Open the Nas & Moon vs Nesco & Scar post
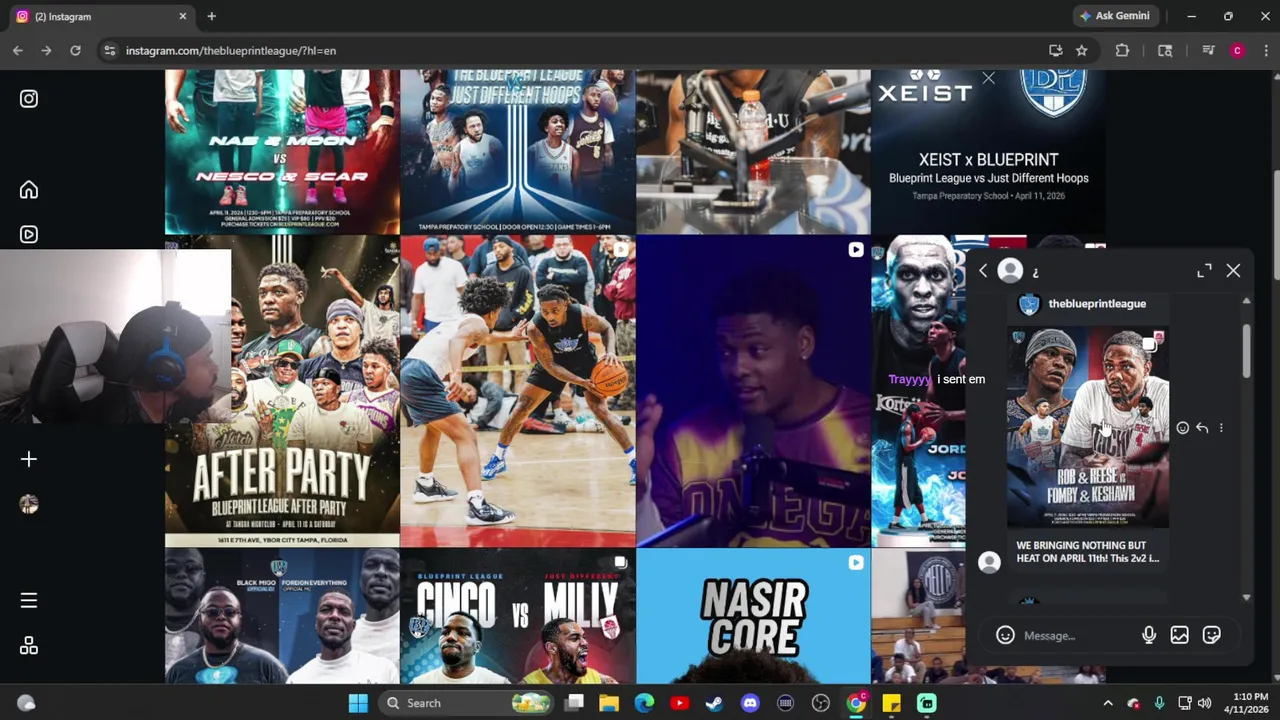This screenshot has height=720, width=1280. (x=282, y=152)
